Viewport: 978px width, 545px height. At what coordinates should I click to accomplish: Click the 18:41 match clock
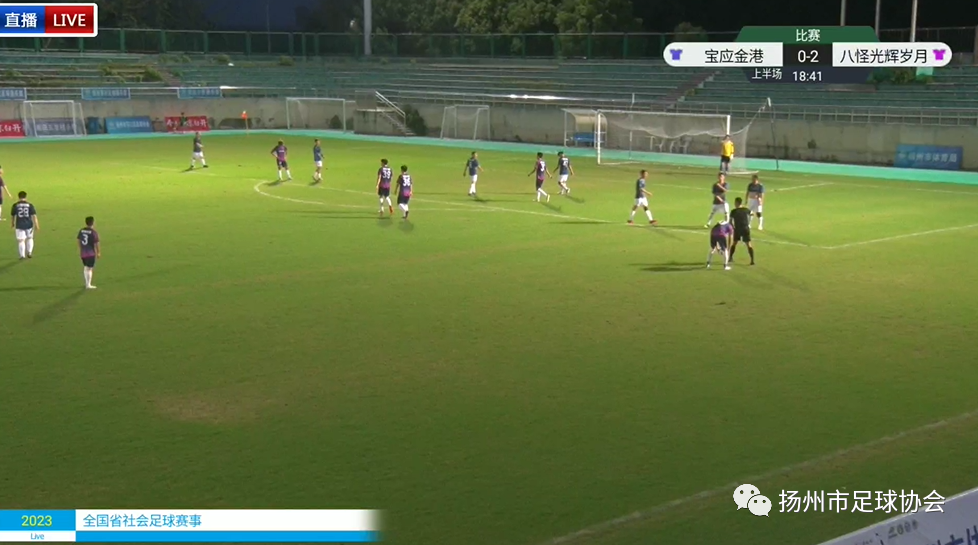(x=807, y=76)
